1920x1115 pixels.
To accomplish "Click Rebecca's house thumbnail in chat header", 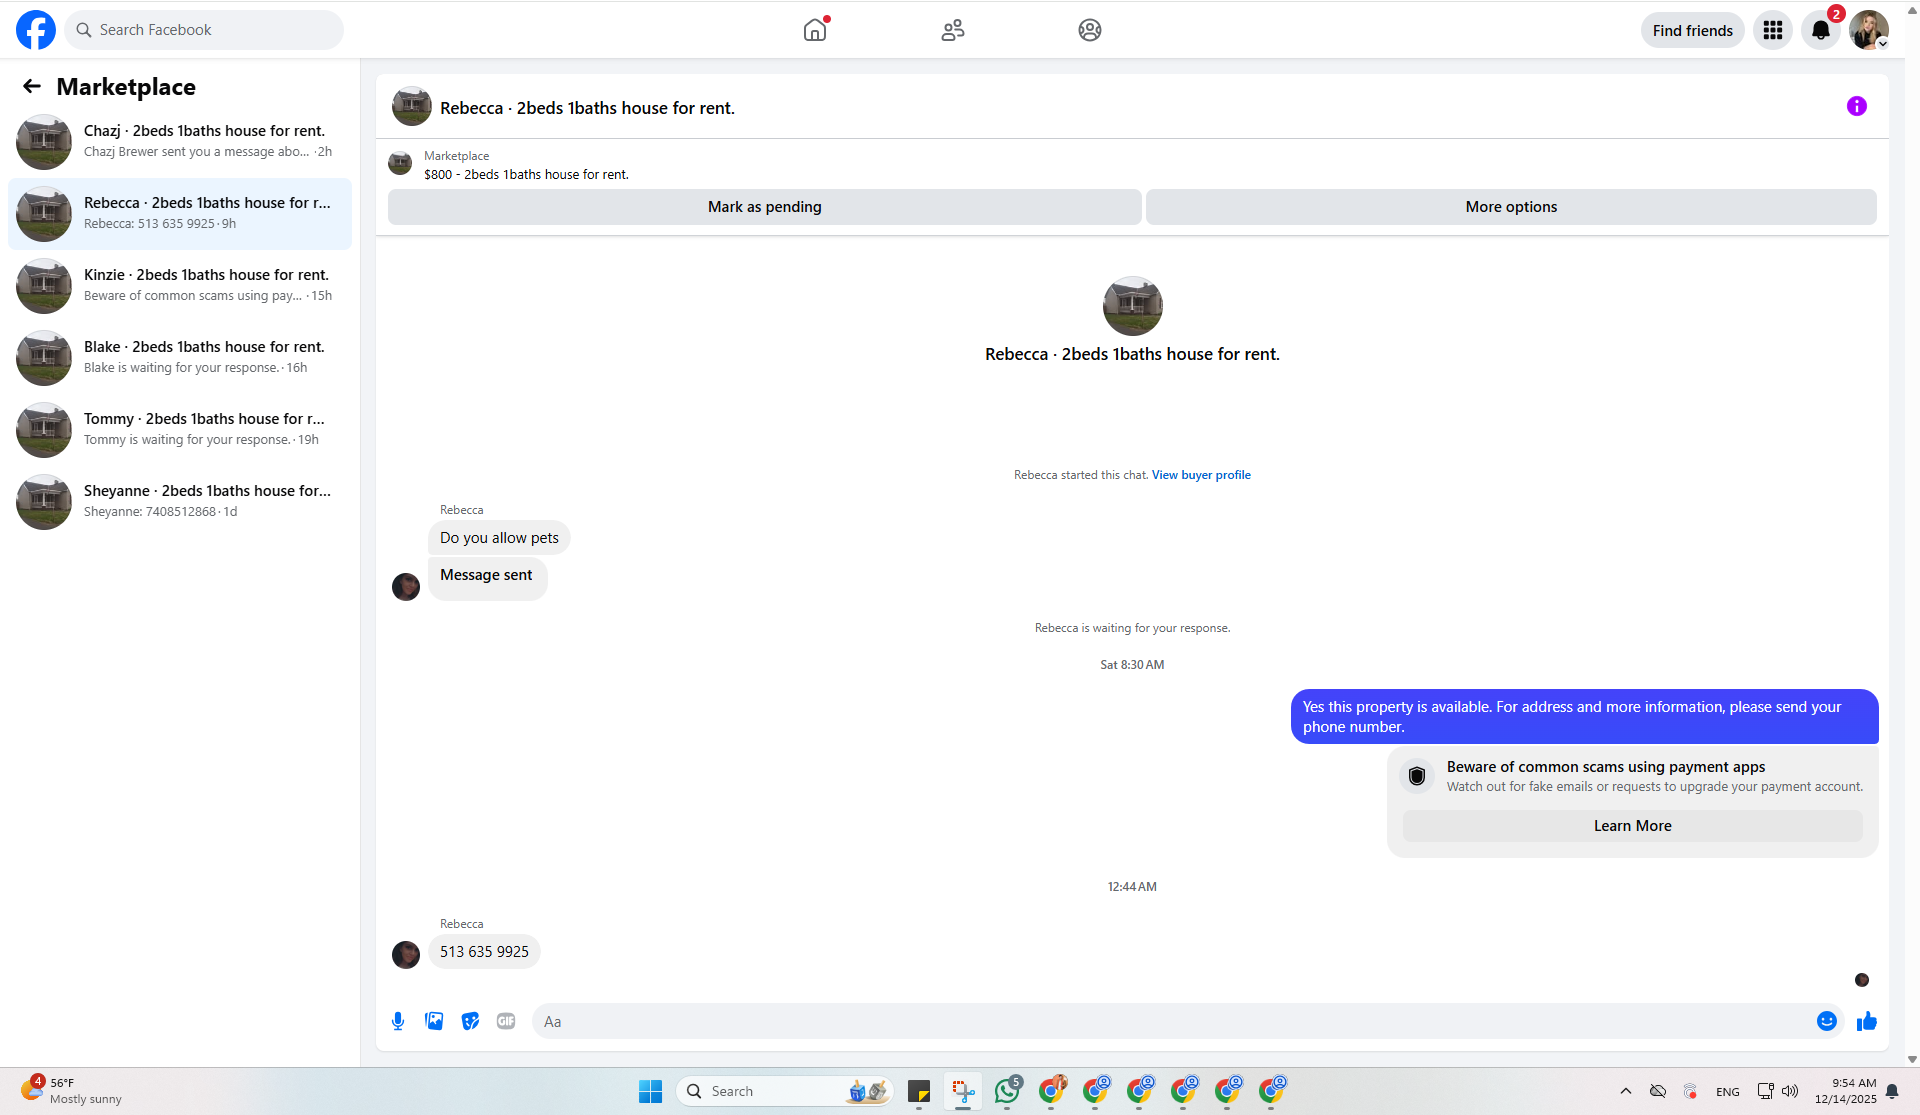I will 412,106.
